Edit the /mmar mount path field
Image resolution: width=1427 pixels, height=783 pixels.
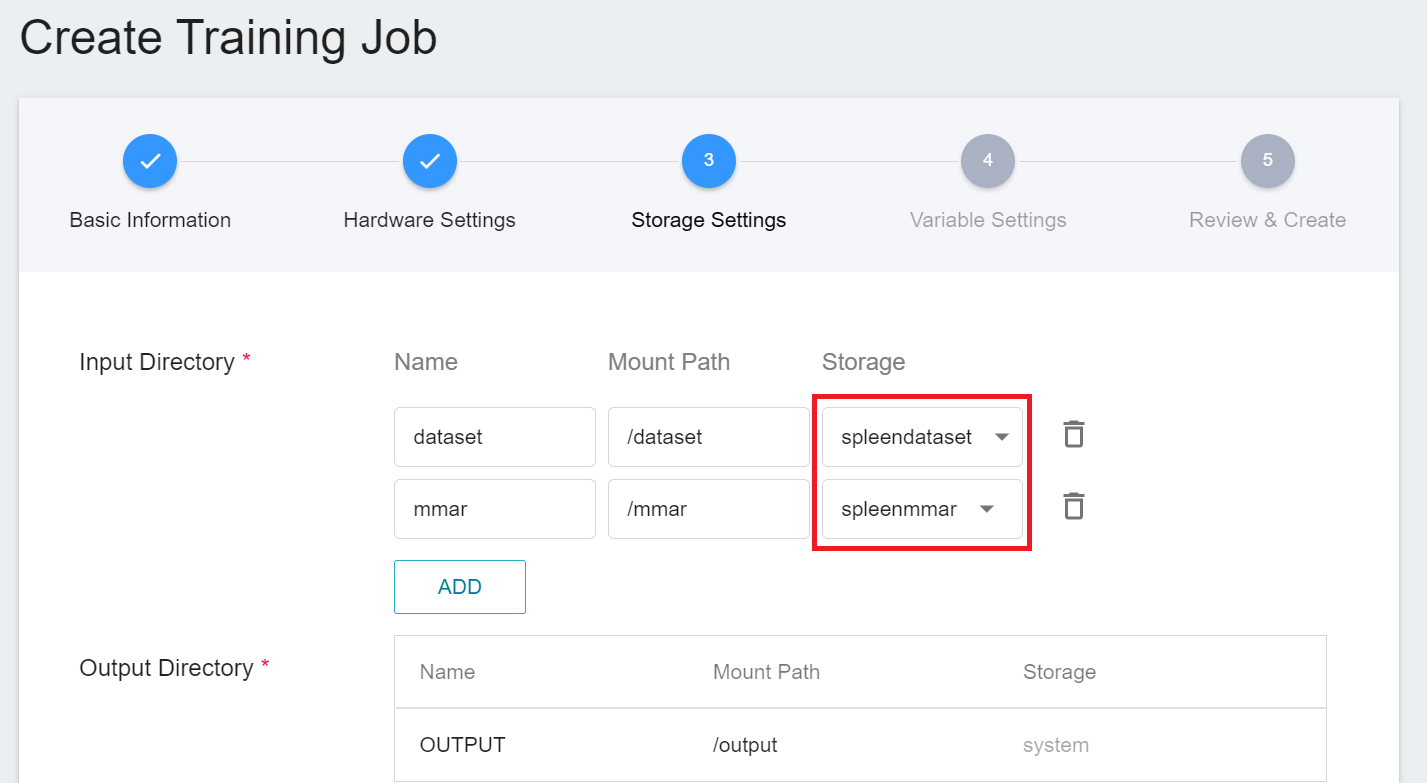(x=708, y=509)
